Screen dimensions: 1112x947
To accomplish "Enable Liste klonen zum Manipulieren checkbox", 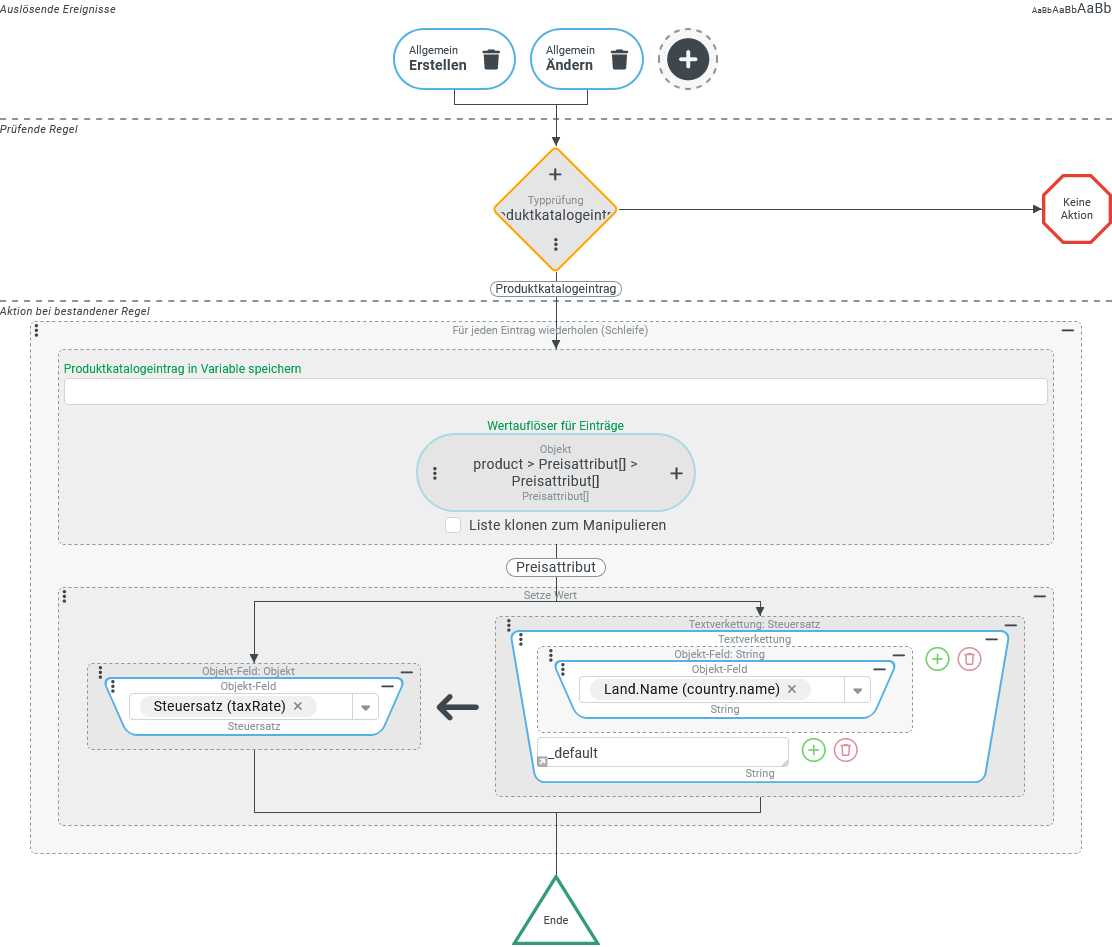I will [453, 525].
